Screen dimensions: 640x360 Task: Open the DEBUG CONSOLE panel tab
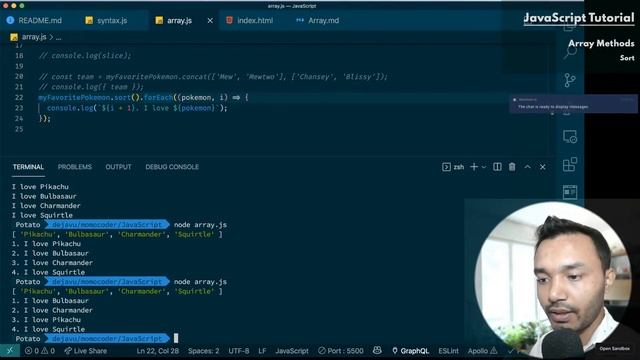click(x=172, y=167)
